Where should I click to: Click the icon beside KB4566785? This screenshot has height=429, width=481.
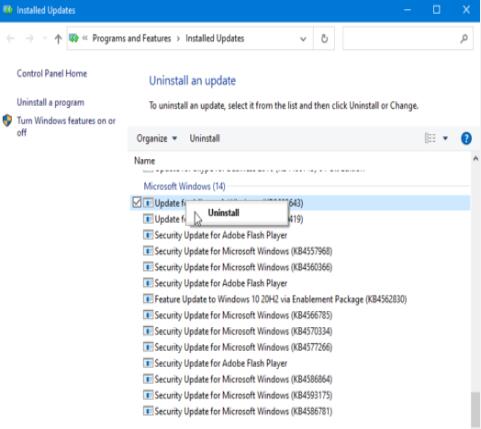click(148, 315)
